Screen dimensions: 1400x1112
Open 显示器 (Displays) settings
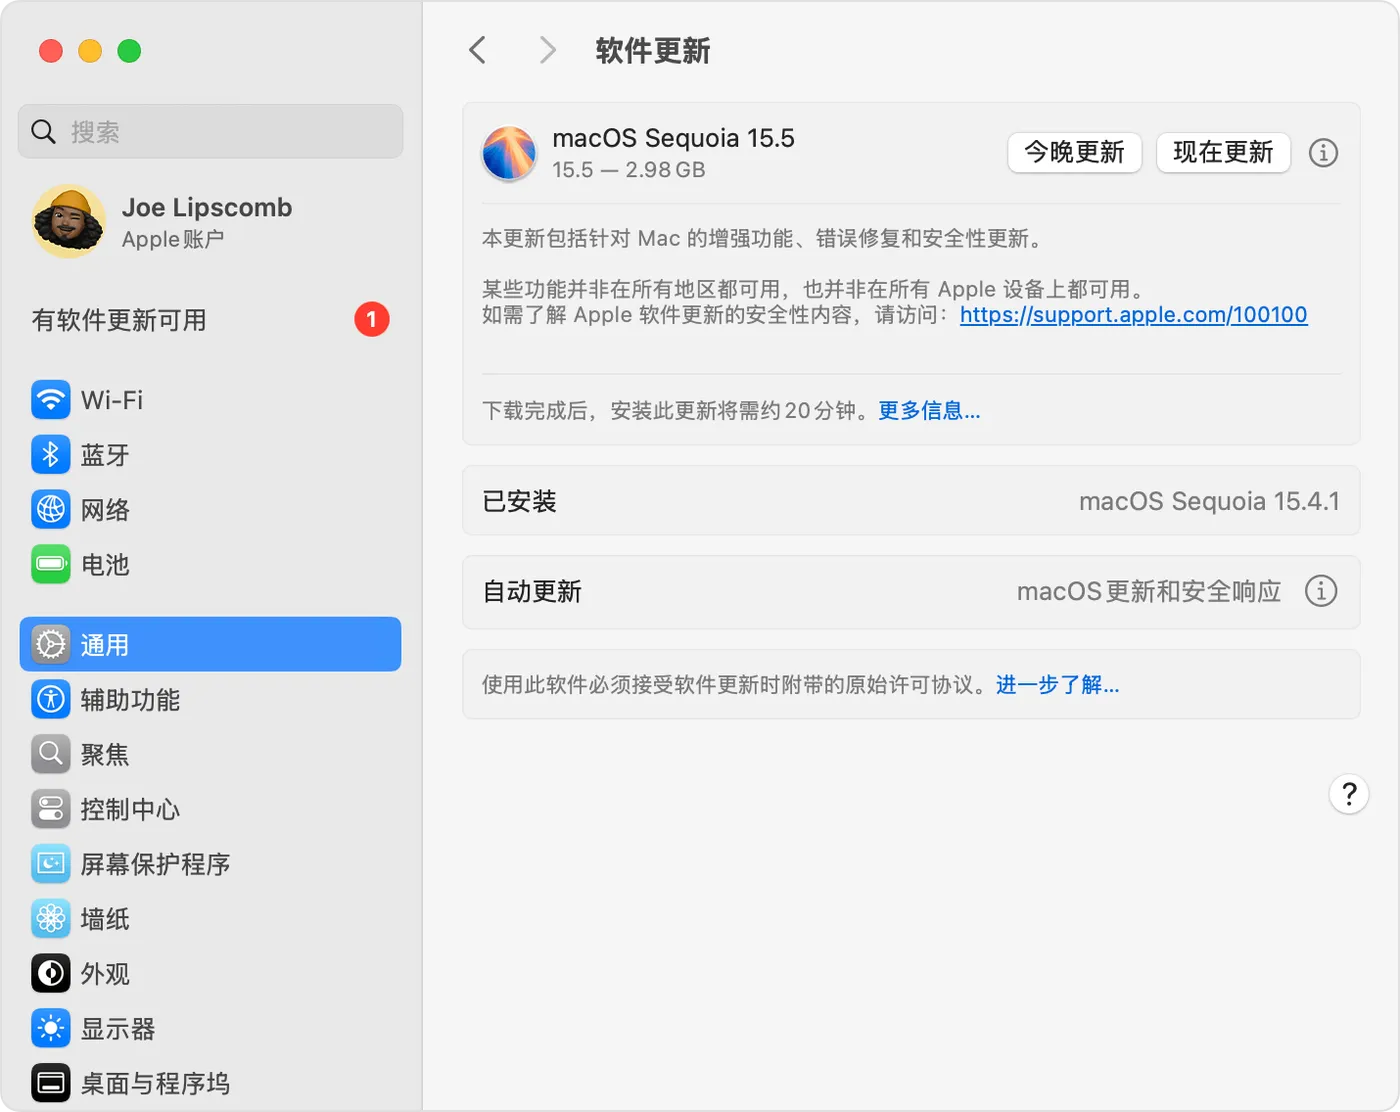tap(116, 1028)
